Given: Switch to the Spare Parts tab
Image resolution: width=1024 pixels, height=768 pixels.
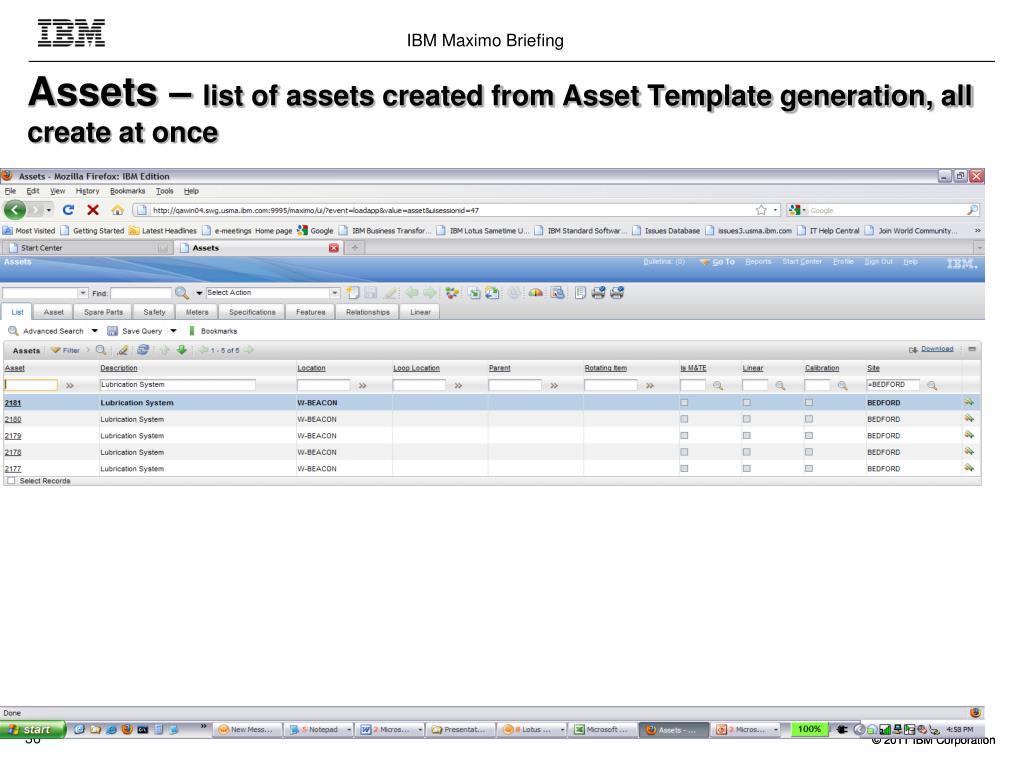Looking at the screenshot, I should [x=103, y=312].
